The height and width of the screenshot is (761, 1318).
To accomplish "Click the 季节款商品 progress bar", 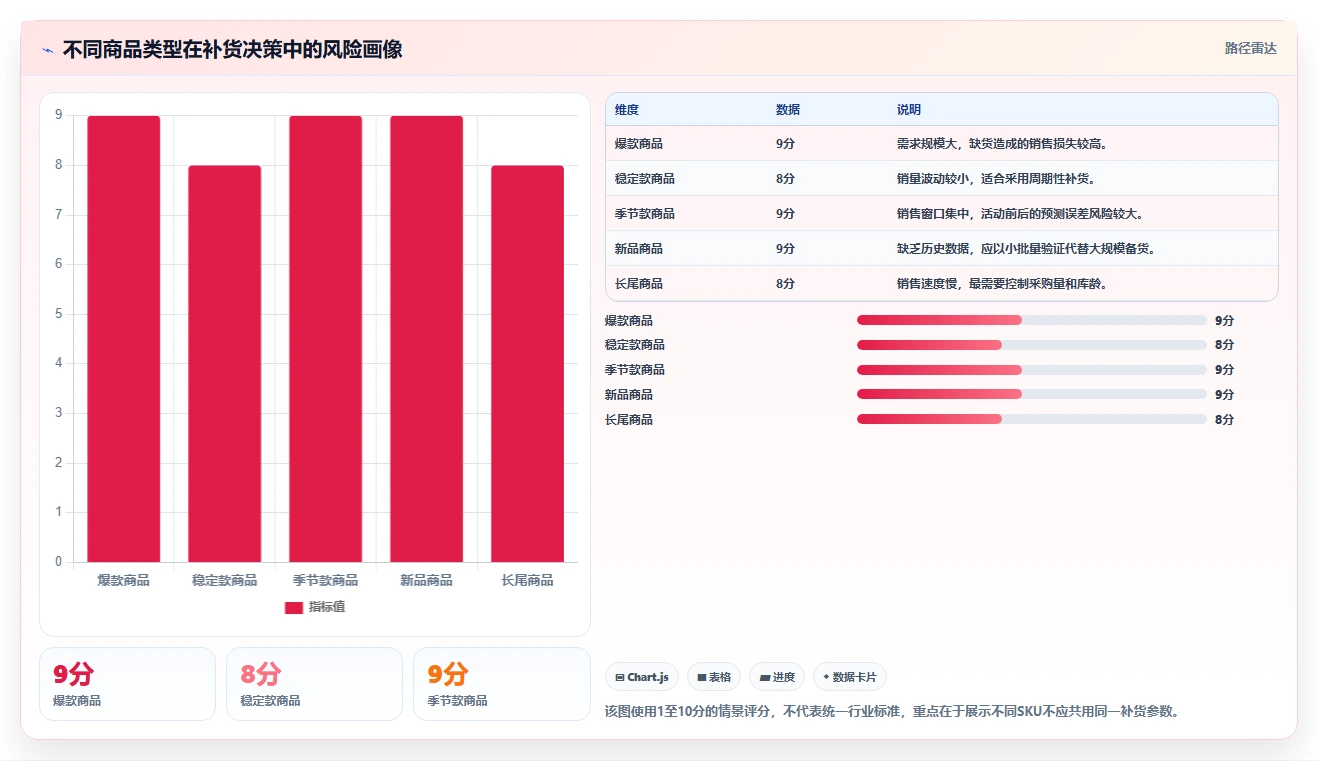I will pos(1032,370).
